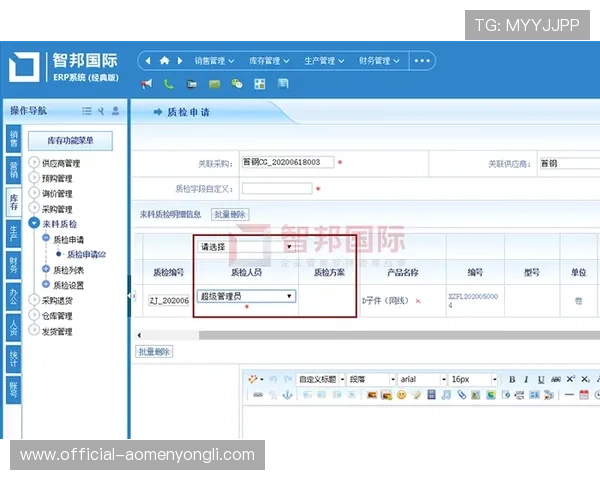Image resolution: width=600 pixels, height=480 pixels.
Task: Click the megaphone announcement icon
Action: tap(146, 84)
